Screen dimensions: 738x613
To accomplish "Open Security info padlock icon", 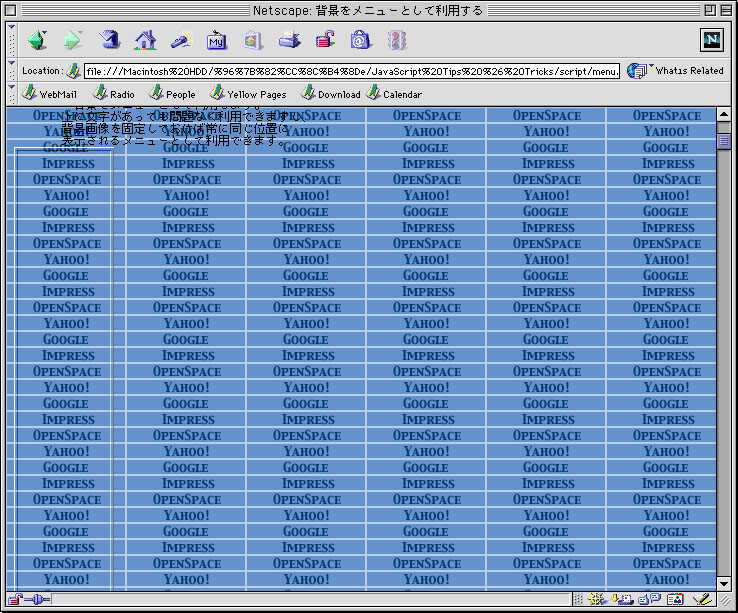I will click(x=325, y=40).
